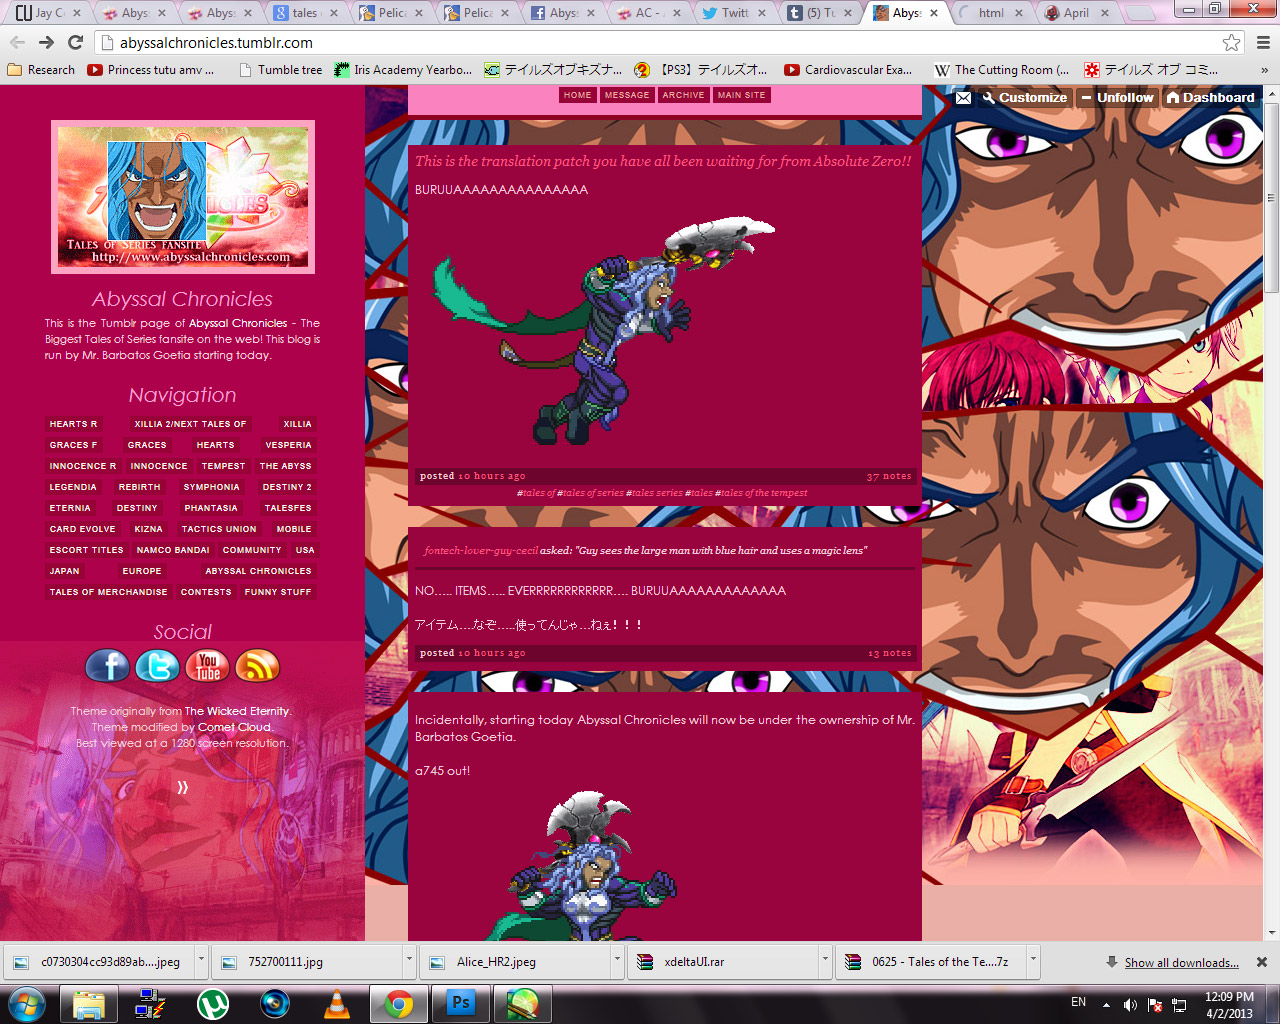This screenshot has width=1280, height=1024.
Task: Switch to the Jay C browser tab
Action: click(51, 13)
